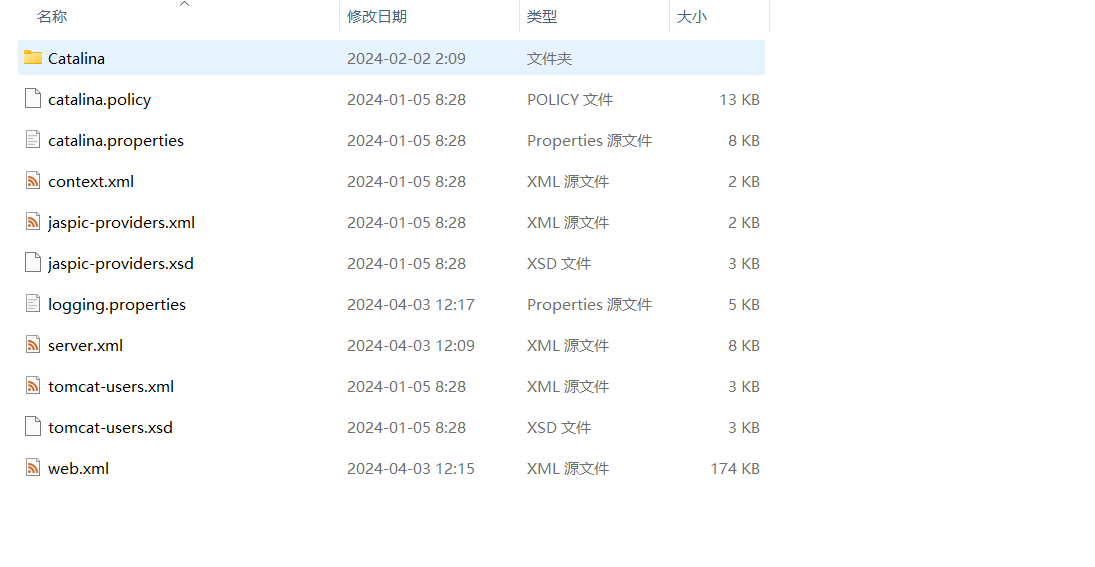The width and height of the screenshot is (1095, 567).
Task: Select the jaspic-providers.xsd file name
Action: click(121, 263)
